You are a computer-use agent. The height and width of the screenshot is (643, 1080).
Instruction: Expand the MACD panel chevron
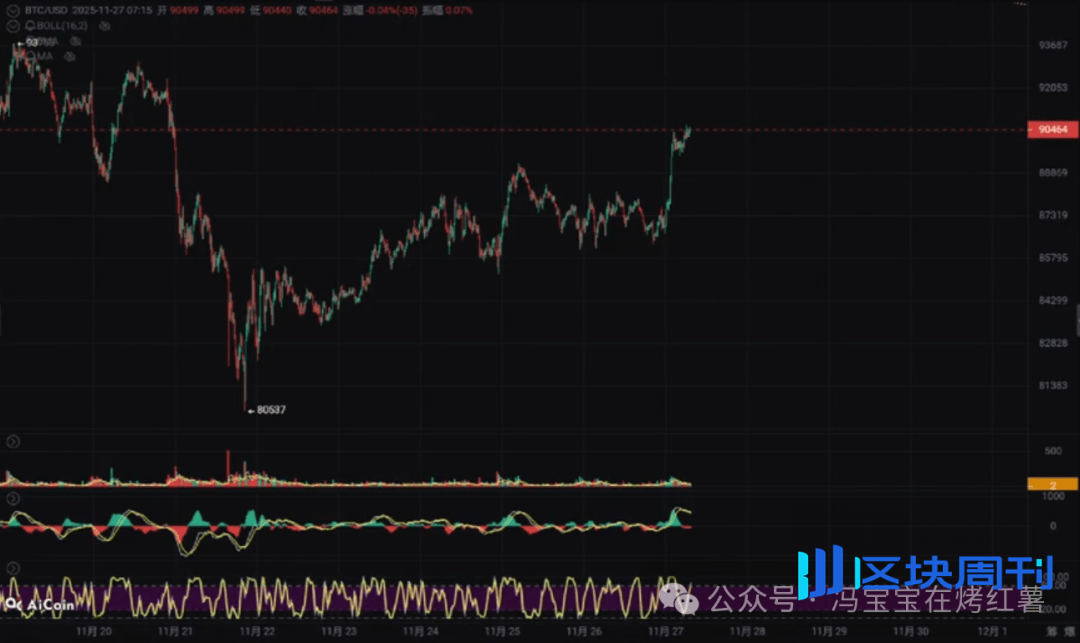(13, 497)
